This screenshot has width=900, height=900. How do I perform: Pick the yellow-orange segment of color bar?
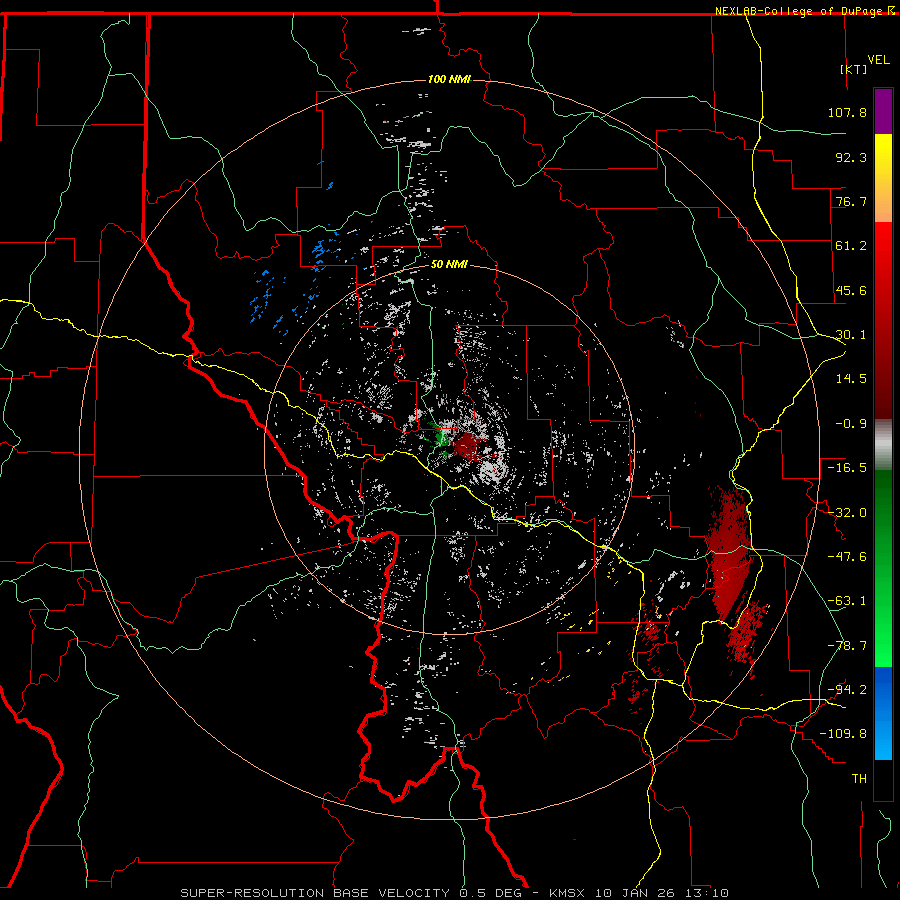click(883, 178)
